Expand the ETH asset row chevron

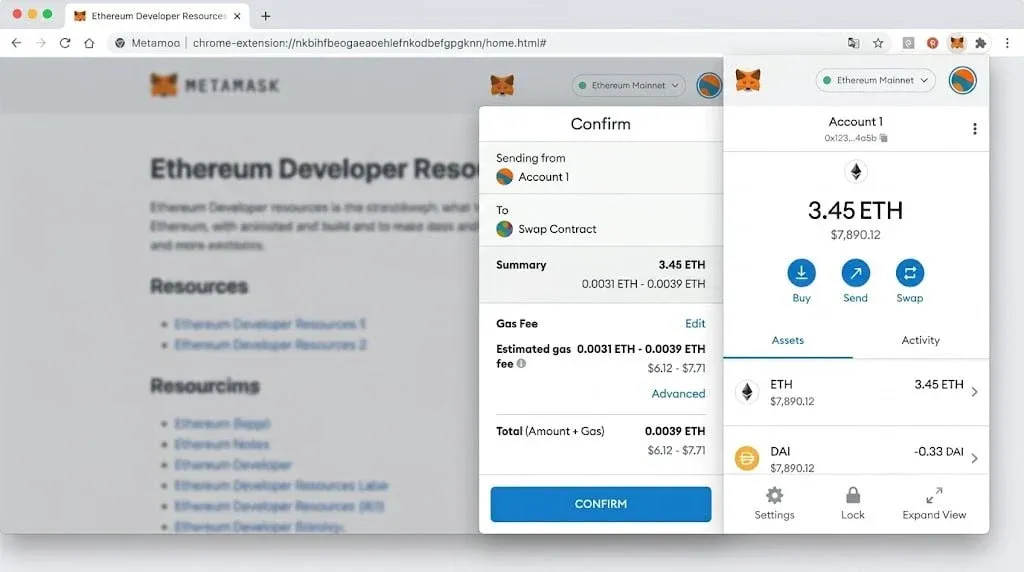click(974, 392)
